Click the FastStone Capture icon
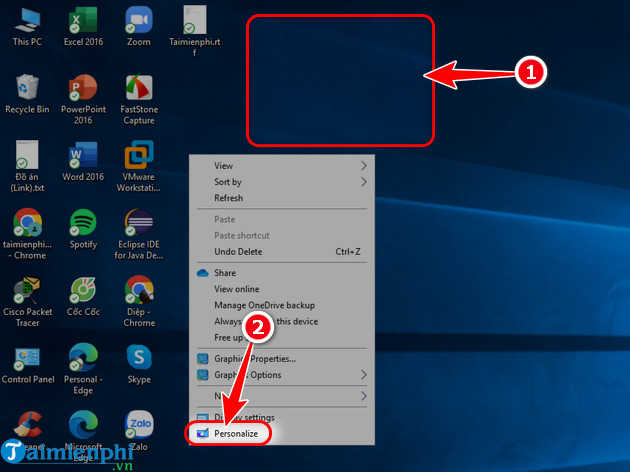Viewport: 630px width, 472px height. (139, 87)
